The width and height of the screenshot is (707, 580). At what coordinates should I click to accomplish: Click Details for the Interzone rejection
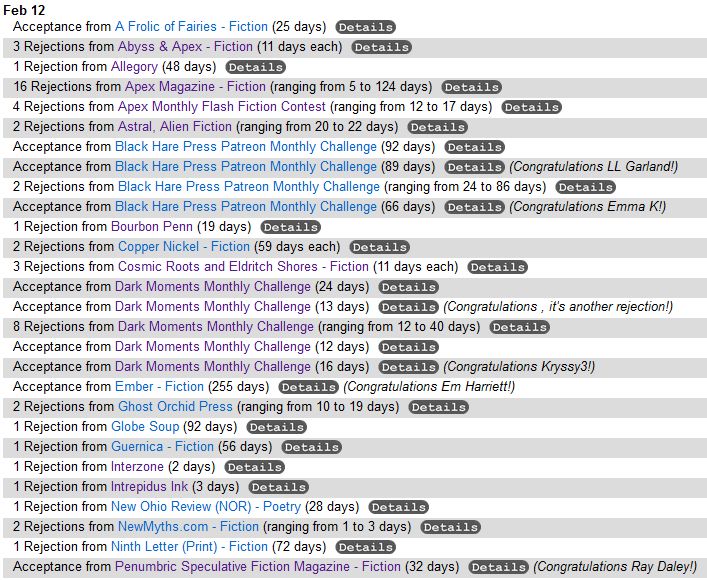click(254, 467)
